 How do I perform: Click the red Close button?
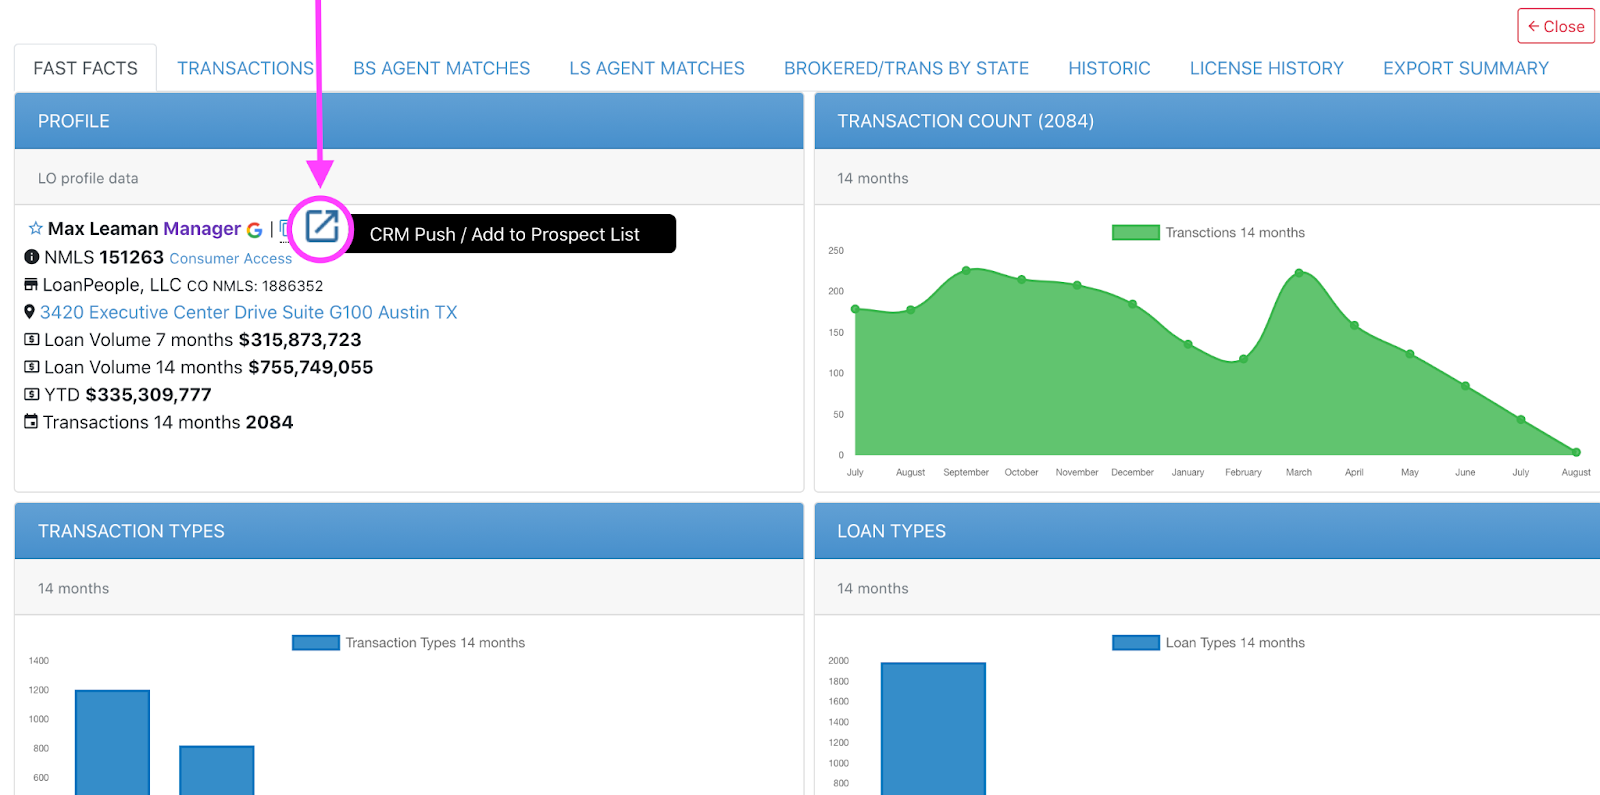(1556, 26)
